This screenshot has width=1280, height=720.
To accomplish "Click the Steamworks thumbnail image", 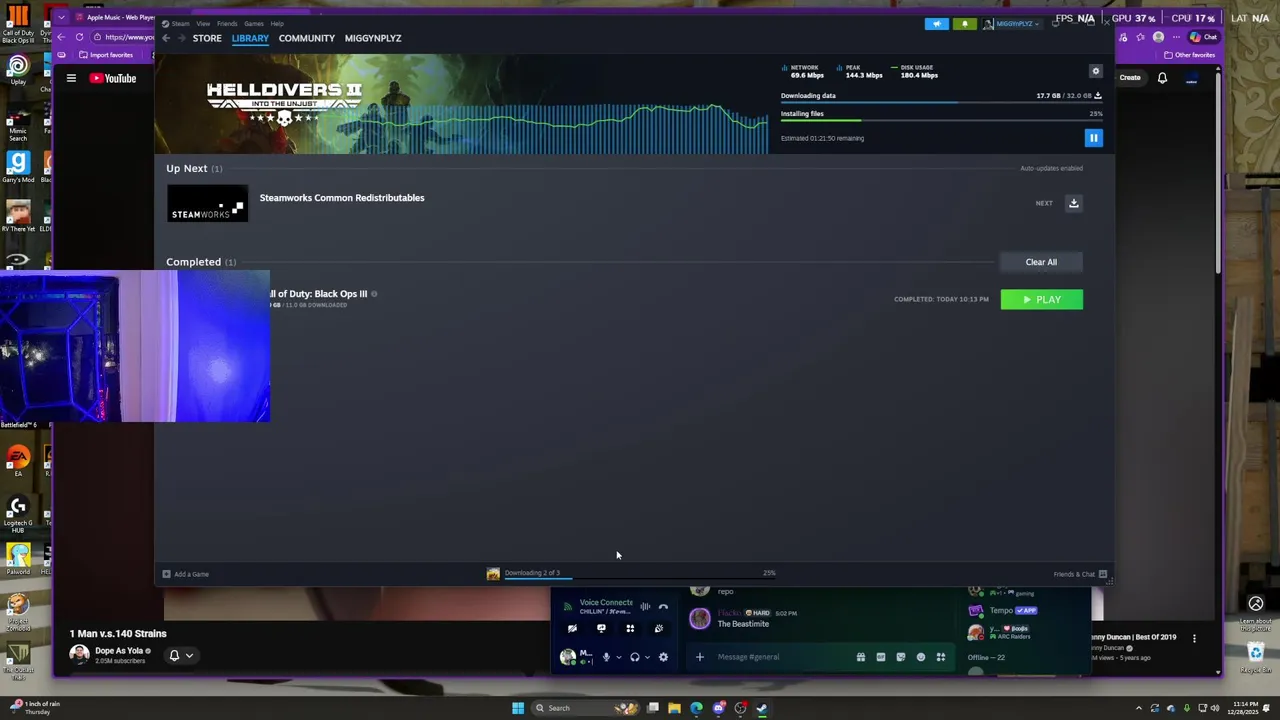I will (x=207, y=203).
